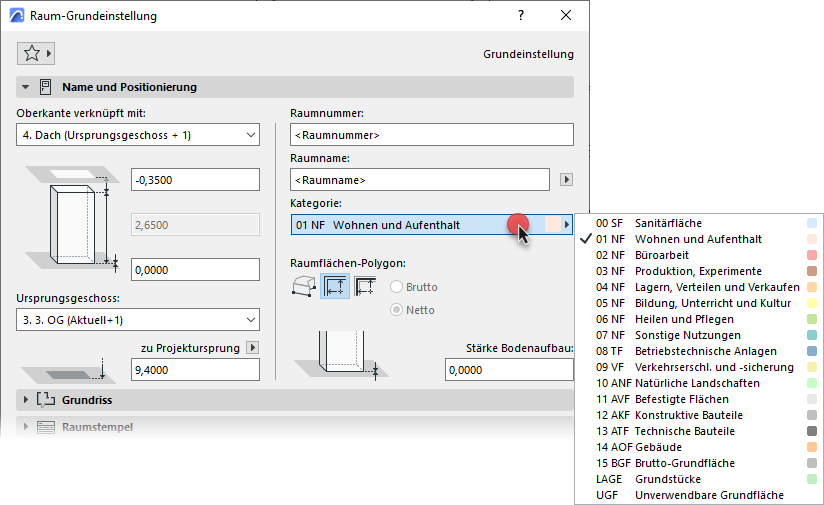
Task: Choose UGF Unverwendbare Grundfläche
Action: 699,496
